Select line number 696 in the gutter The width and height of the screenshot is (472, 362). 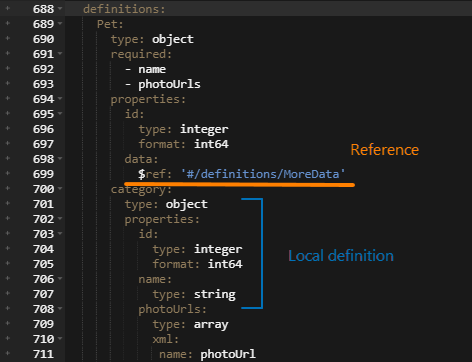[x=43, y=129]
